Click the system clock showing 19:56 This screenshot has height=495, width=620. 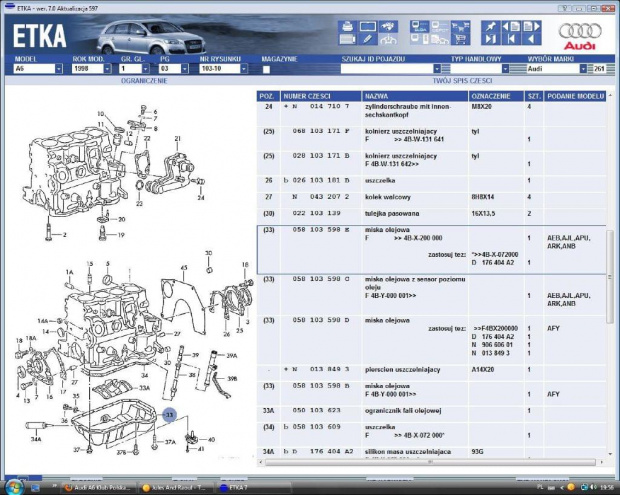(x=609, y=487)
